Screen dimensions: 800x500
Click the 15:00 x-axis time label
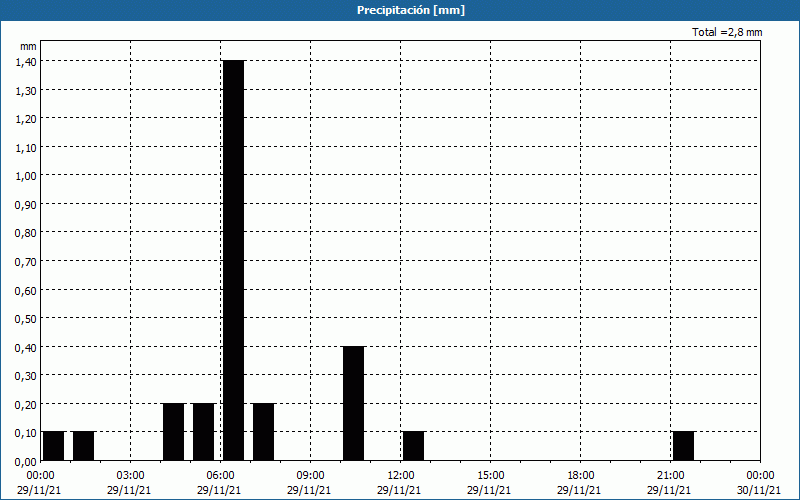[490, 476]
